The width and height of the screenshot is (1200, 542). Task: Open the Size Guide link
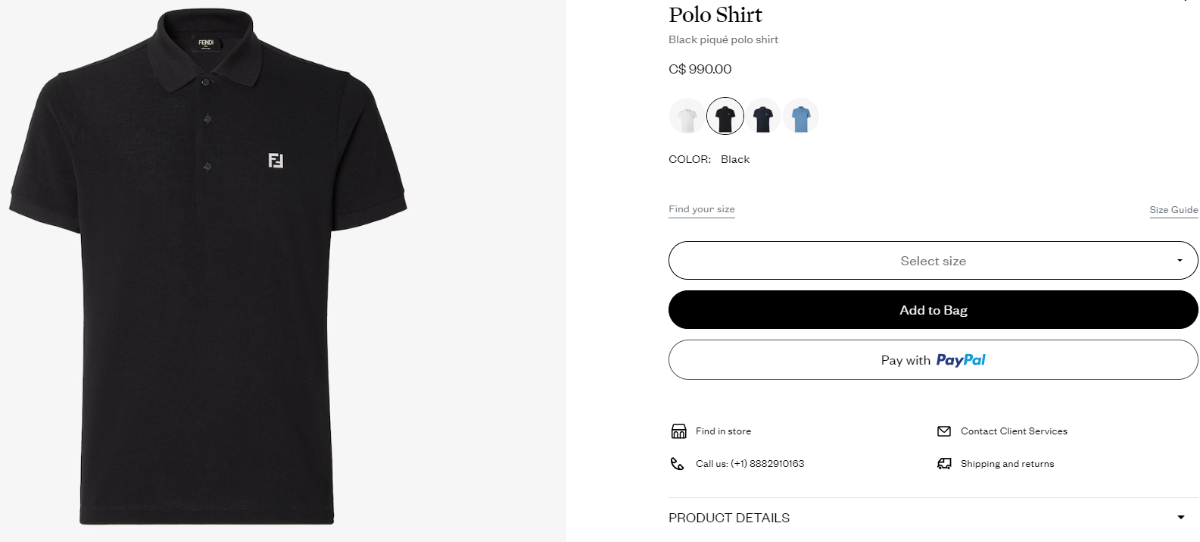coord(1173,210)
